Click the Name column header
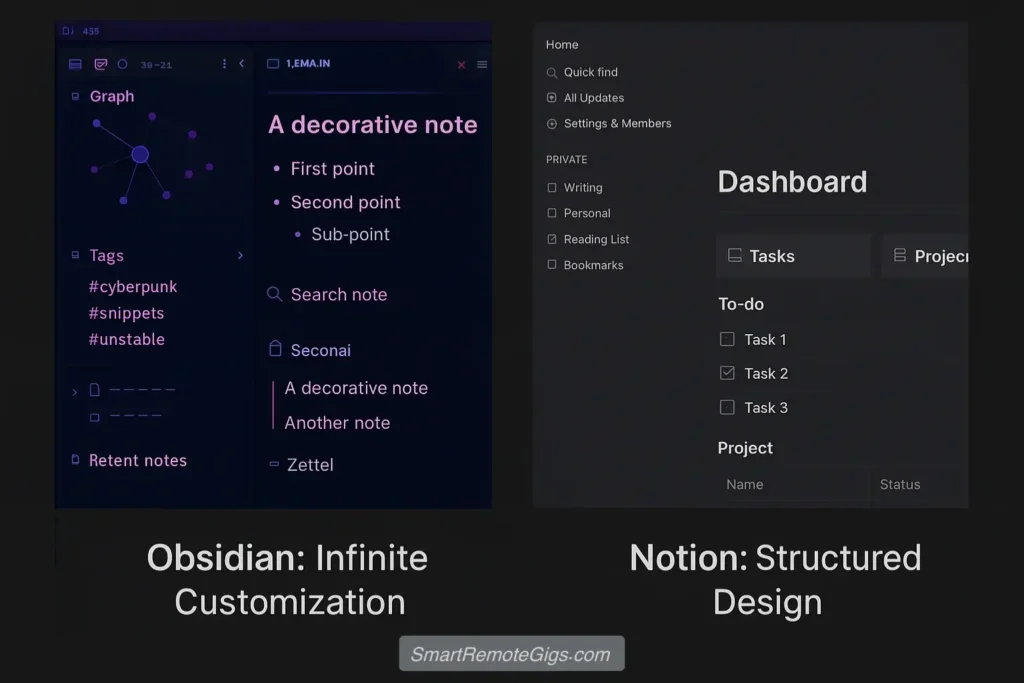This screenshot has width=1024, height=683. click(744, 484)
